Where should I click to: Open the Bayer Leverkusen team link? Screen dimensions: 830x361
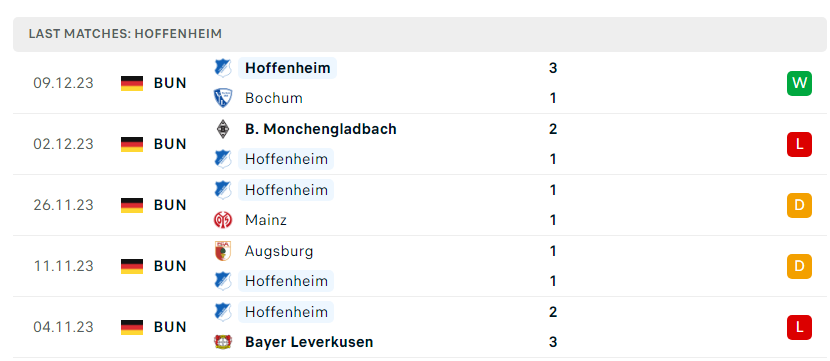point(309,342)
